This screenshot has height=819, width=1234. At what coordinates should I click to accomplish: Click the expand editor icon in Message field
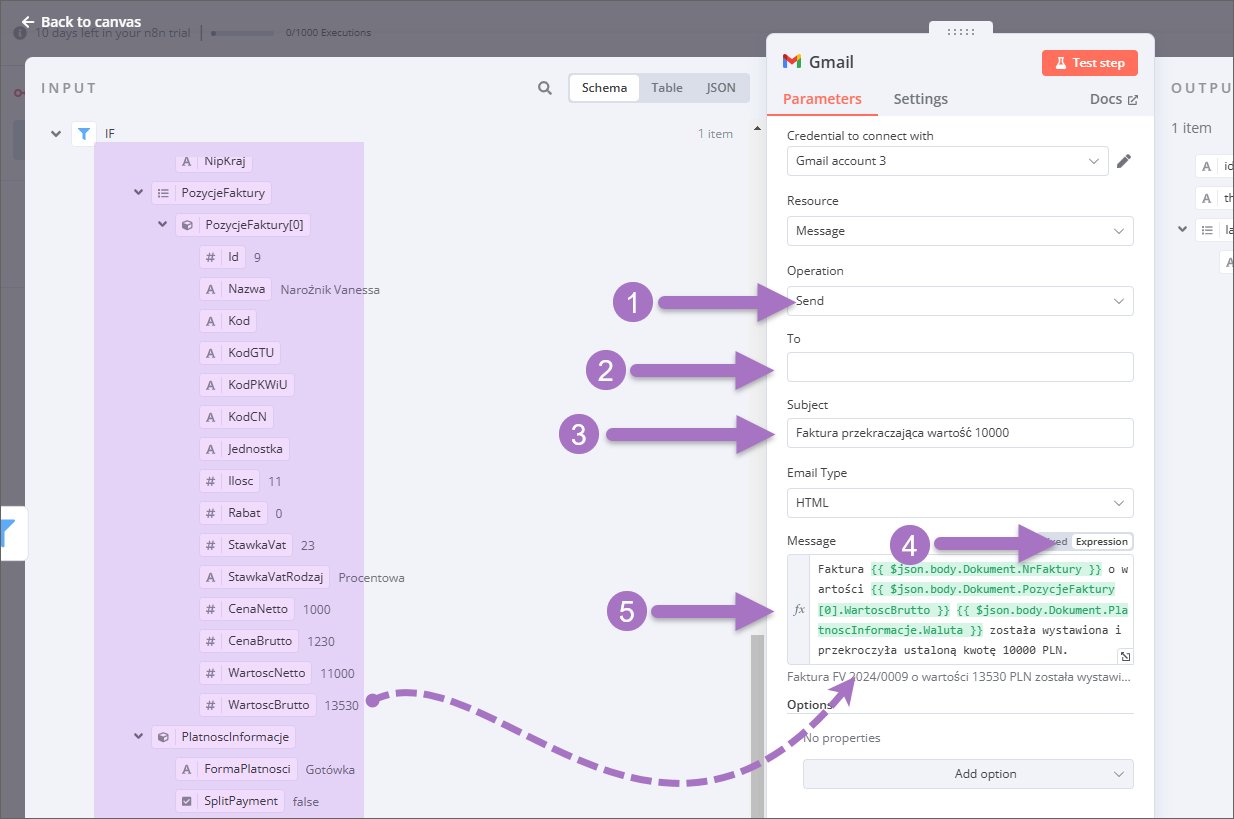click(x=1124, y=656)
